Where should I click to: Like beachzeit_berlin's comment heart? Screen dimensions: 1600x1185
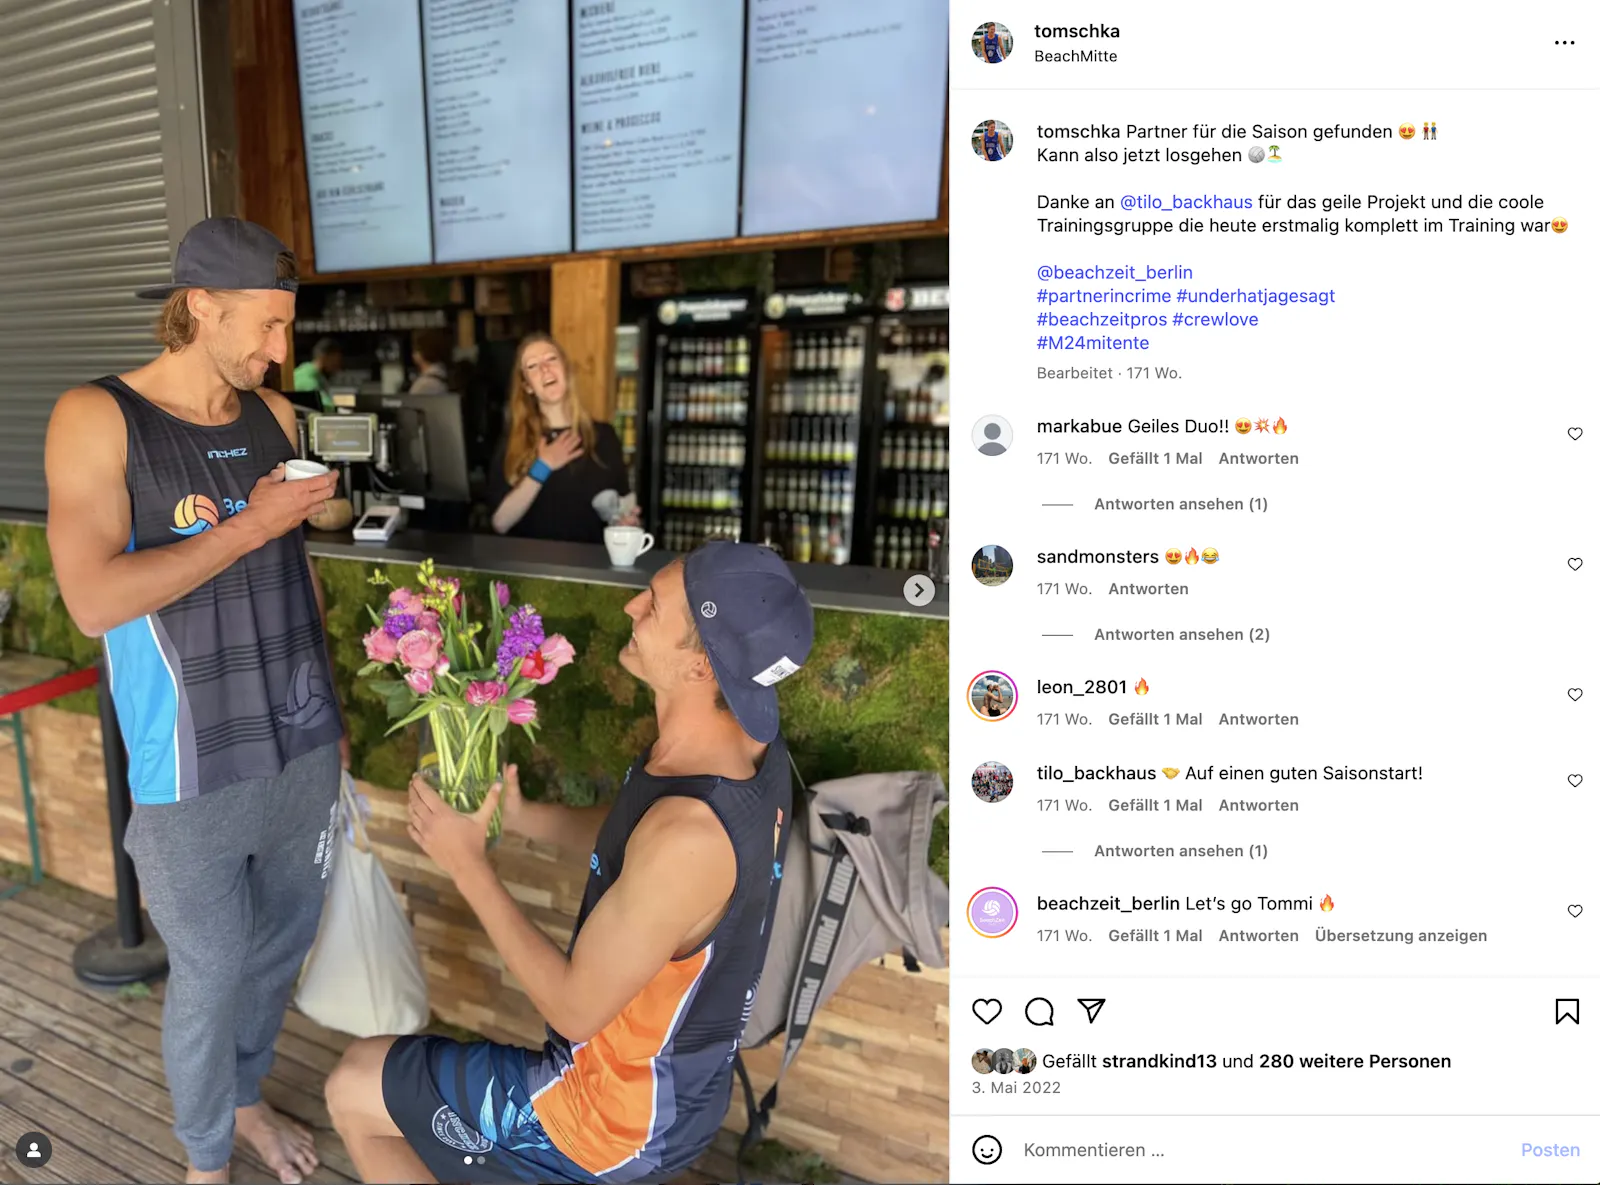(x=1575, y=911)
